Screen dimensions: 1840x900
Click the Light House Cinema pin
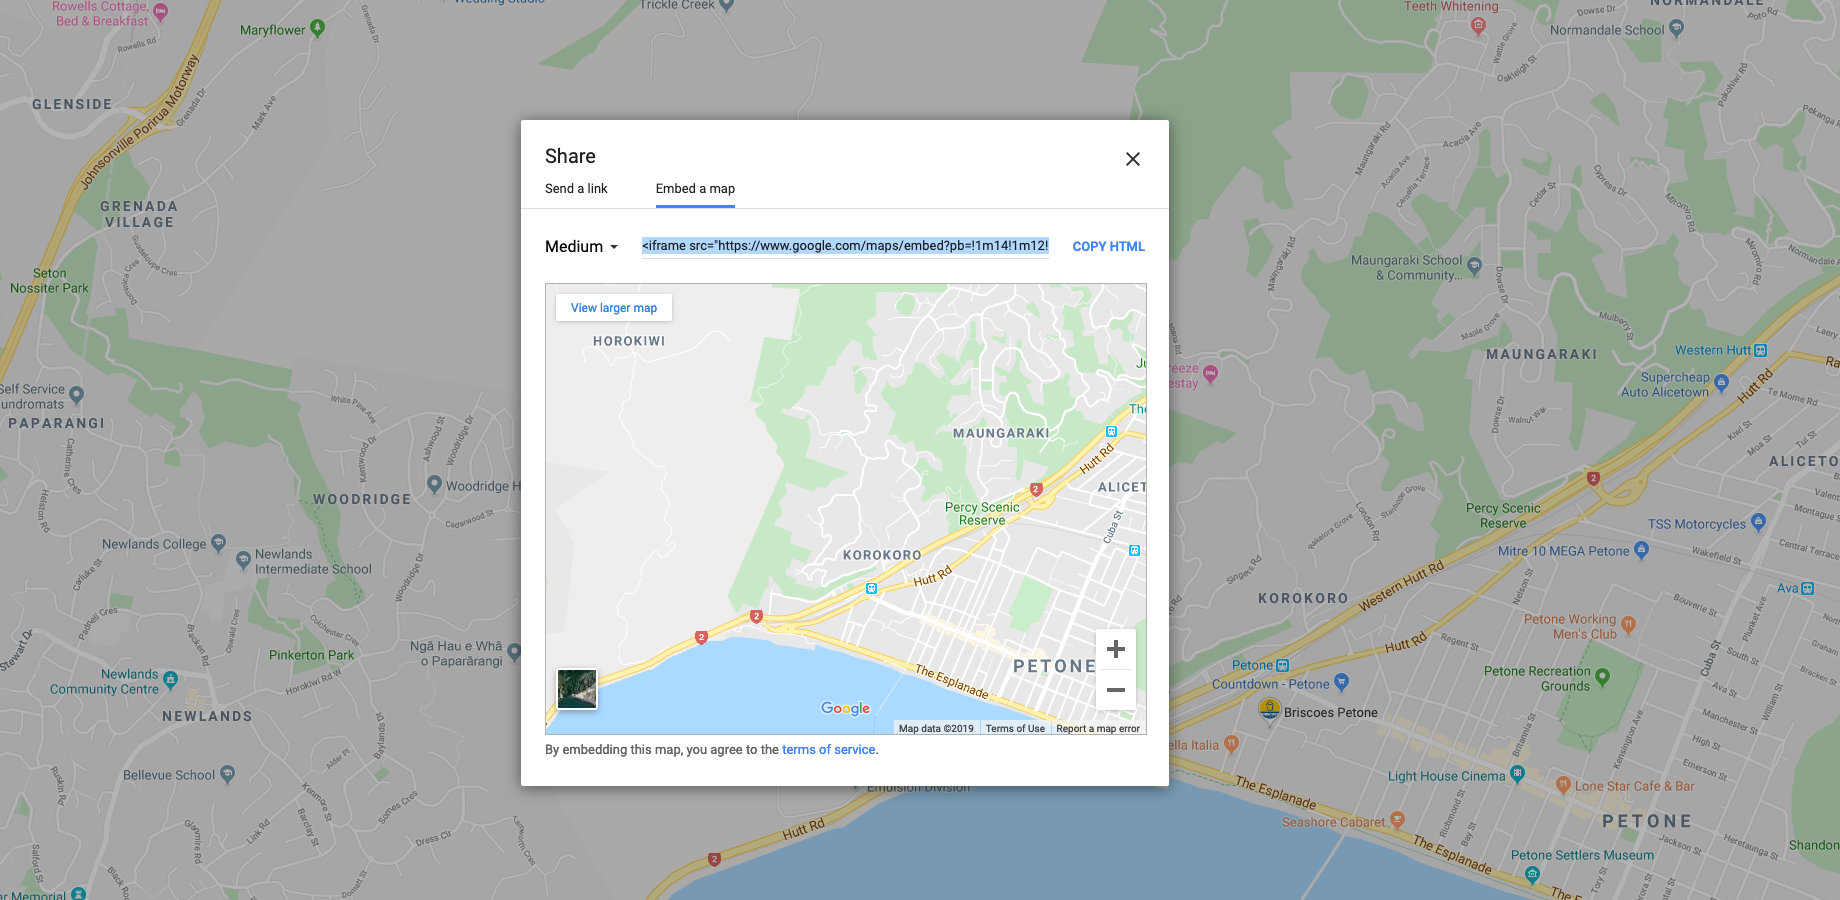[x=1518, y=773]
